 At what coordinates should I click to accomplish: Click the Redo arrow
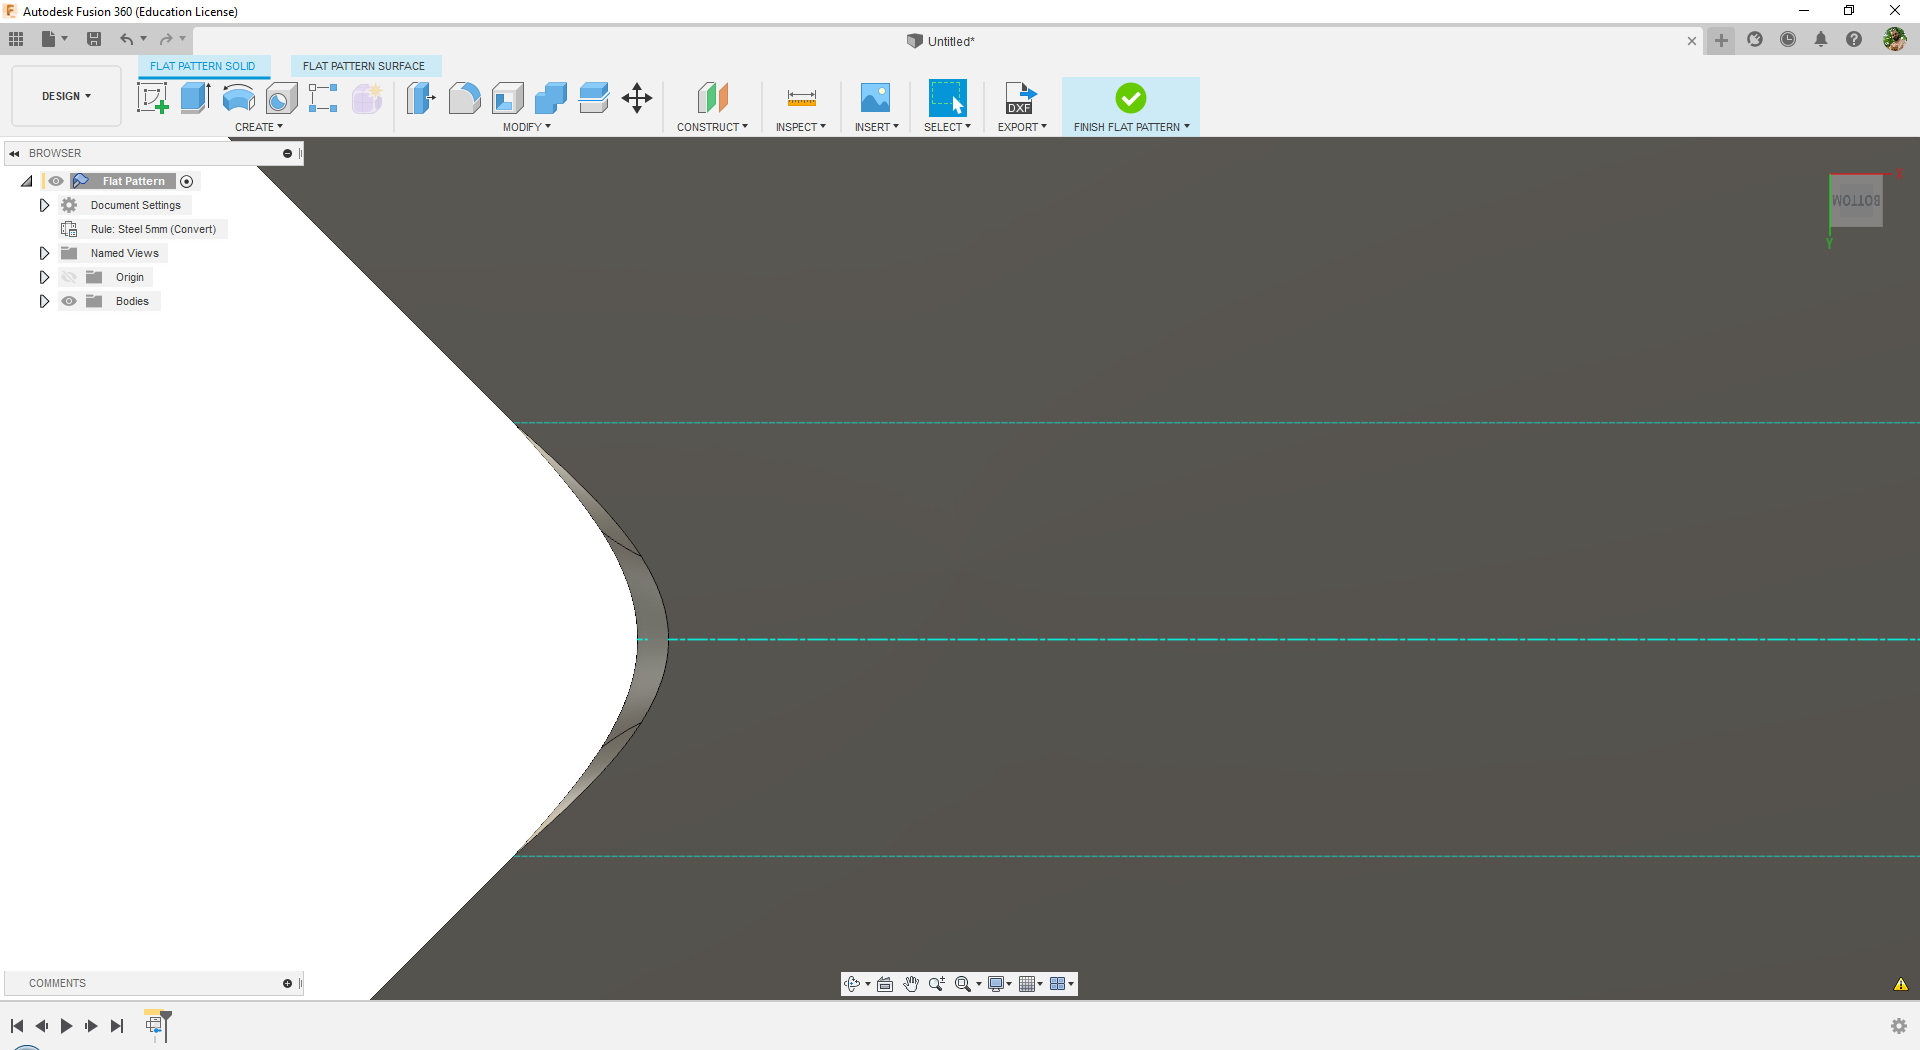(x=166, y=39)
